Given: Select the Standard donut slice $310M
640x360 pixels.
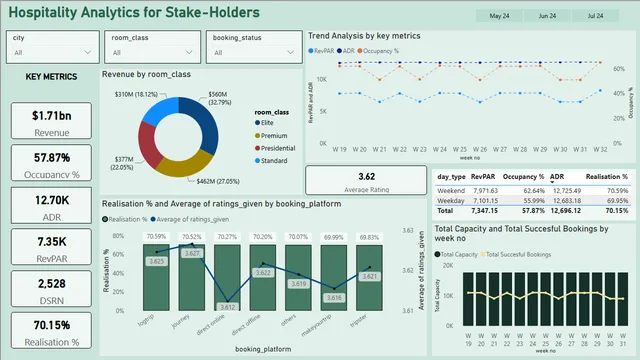Looking at the screenshot, I should (x=161, y=110).
